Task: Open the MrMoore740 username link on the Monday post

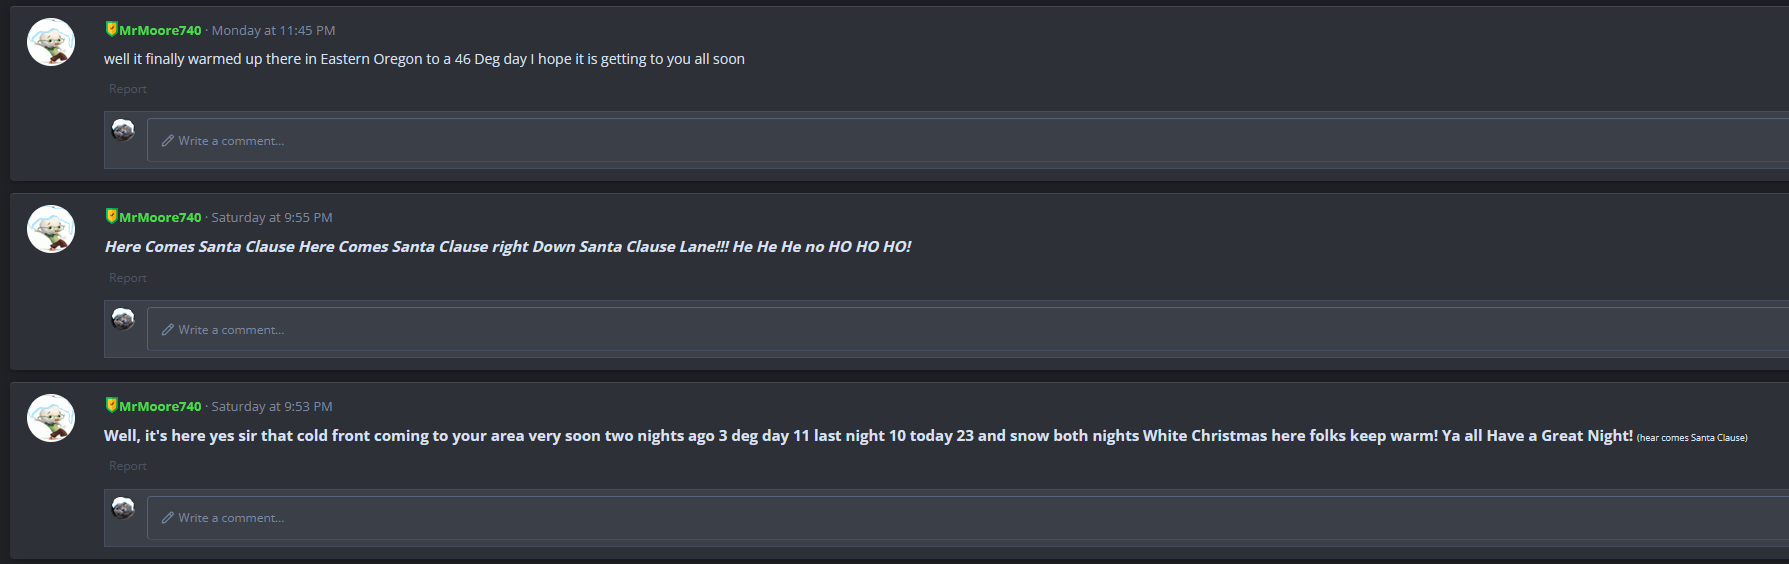Action: [160, 31]
